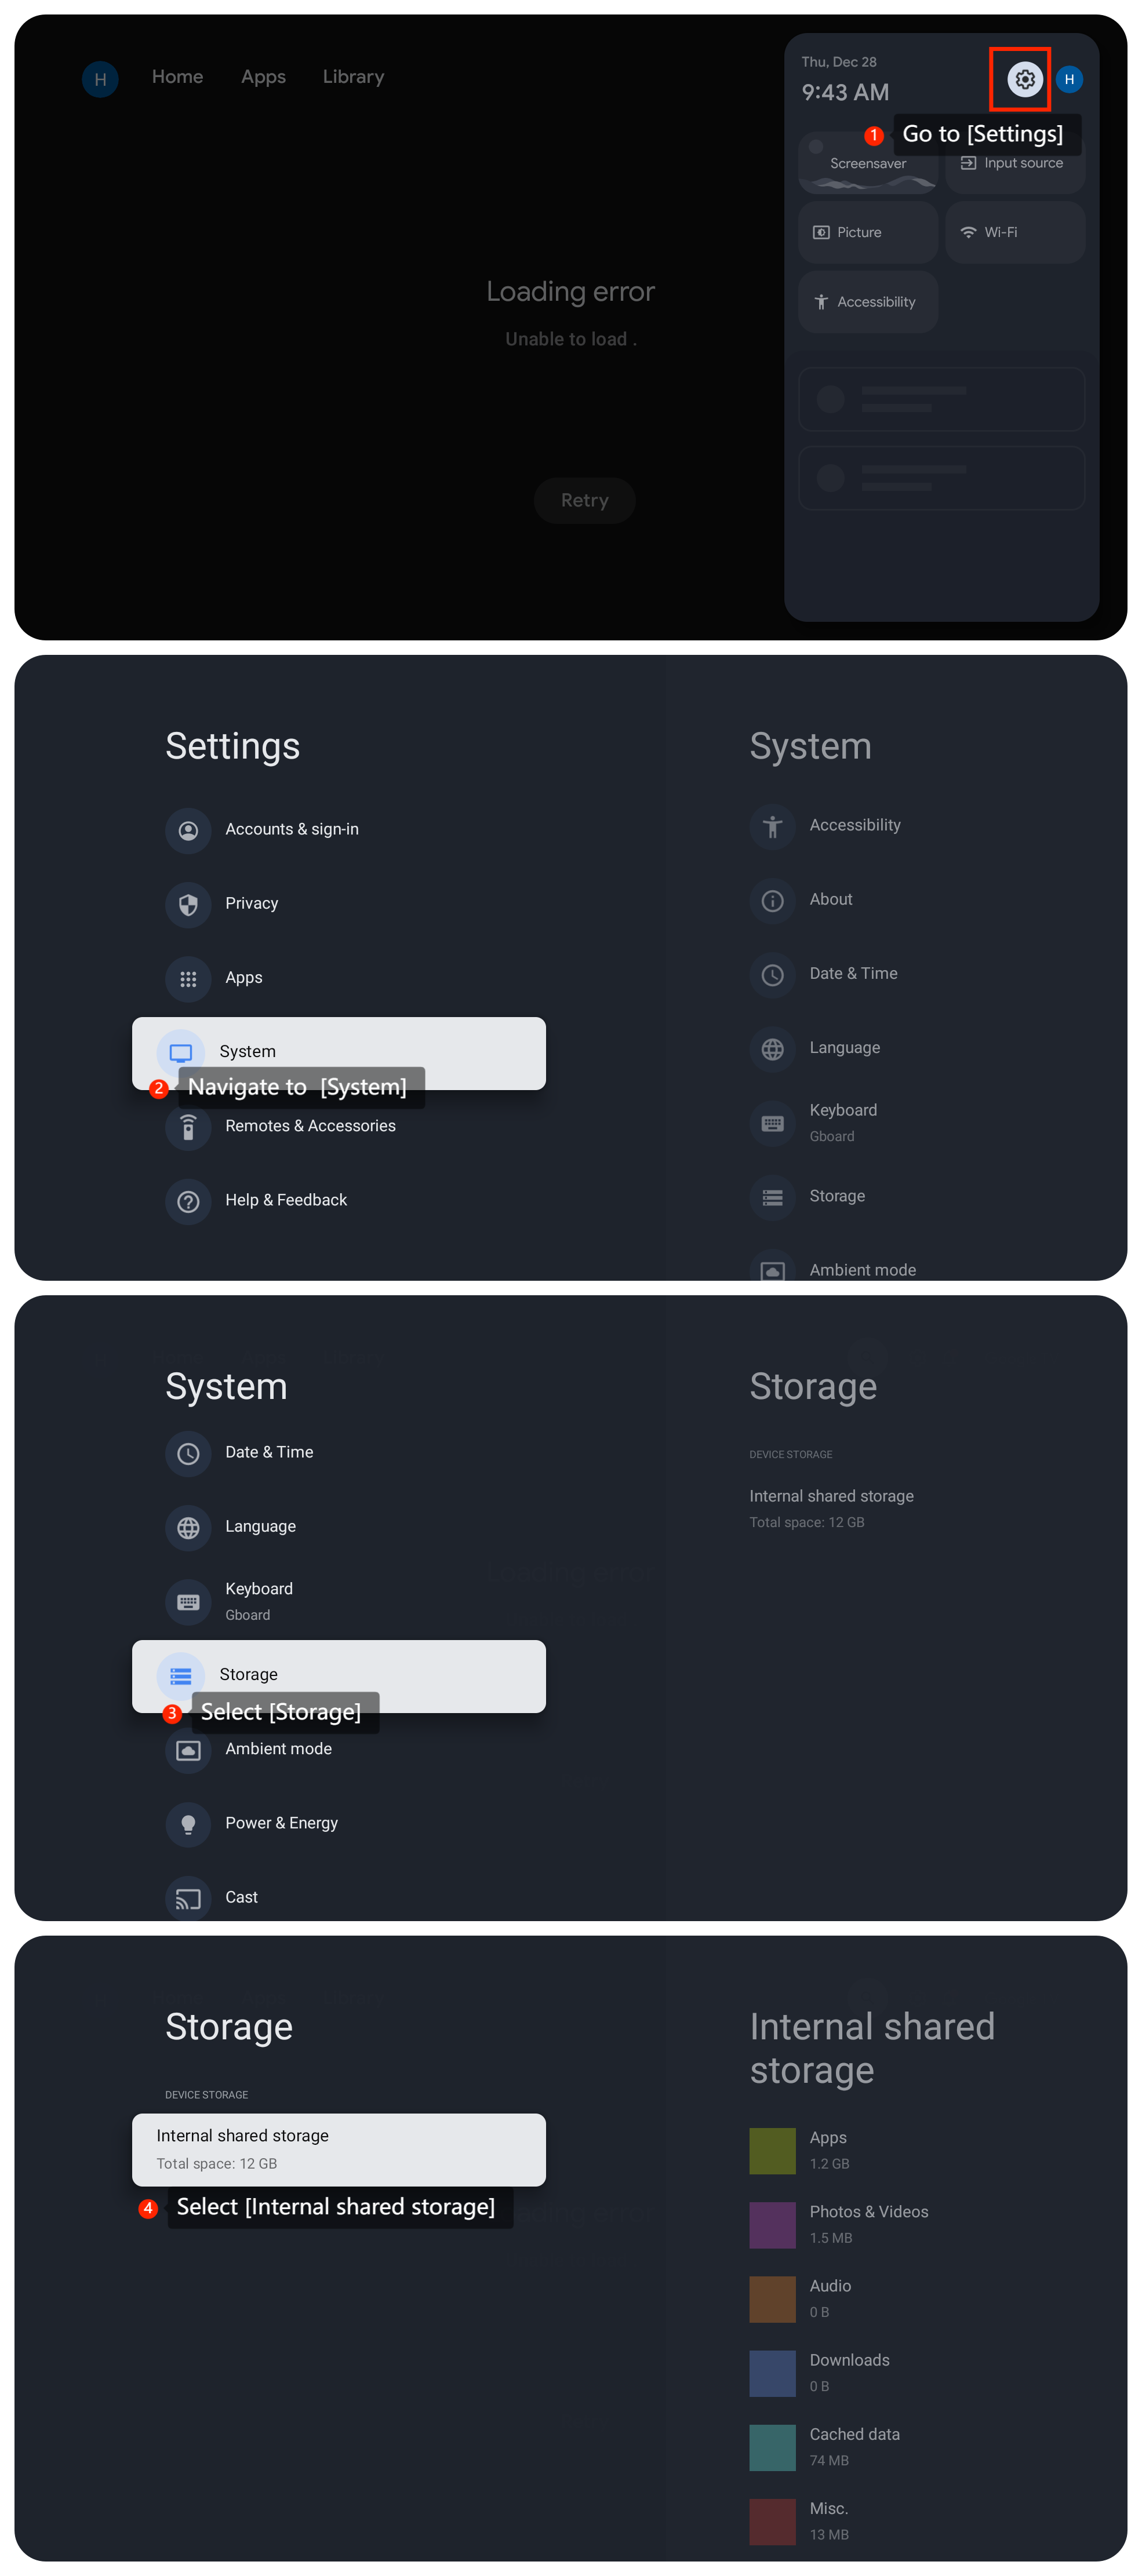Image resolution: width=1142 pixels, height=2576 pixels.
Task: Toggle the Screensaver quick tile
Action: pos(867,162)
